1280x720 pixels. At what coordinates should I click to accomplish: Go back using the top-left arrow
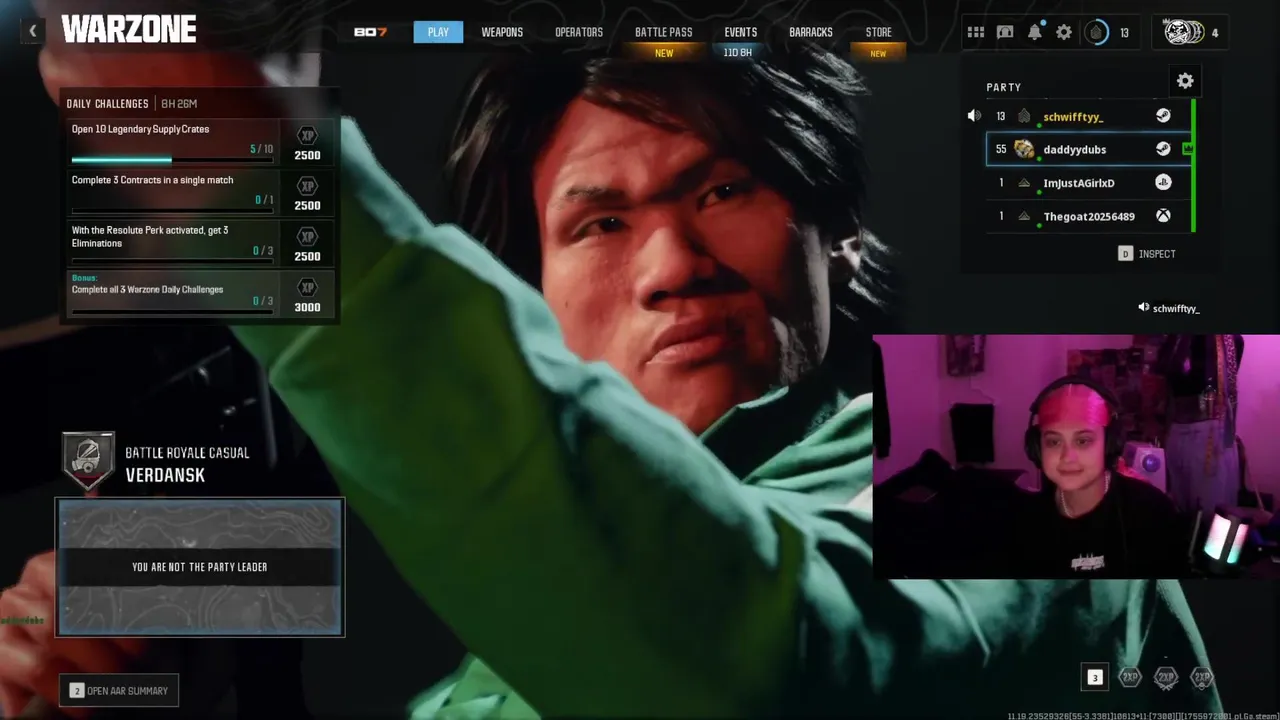[x=32, y=31]
